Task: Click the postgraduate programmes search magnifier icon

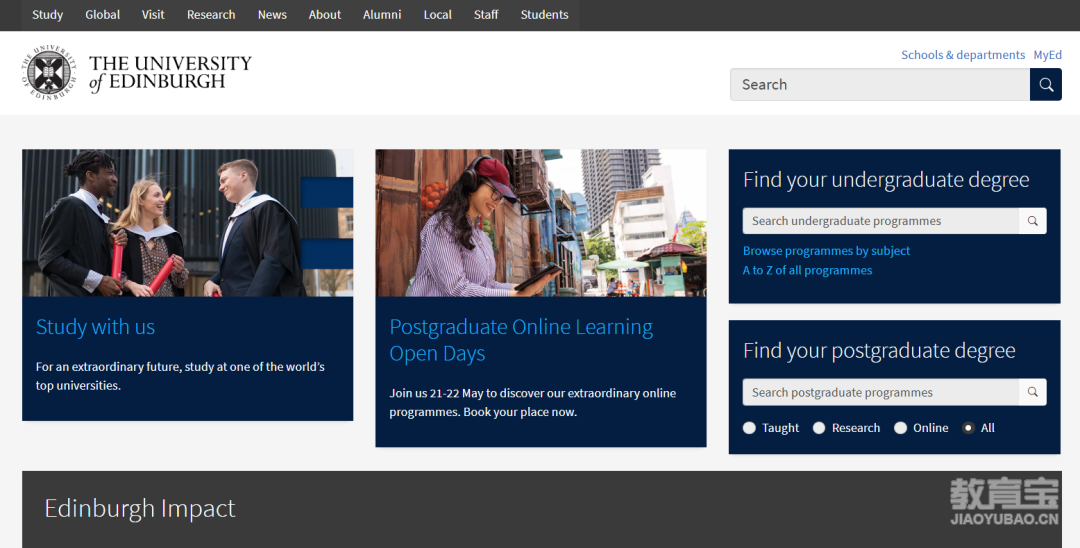Action: click(1032, 392)
